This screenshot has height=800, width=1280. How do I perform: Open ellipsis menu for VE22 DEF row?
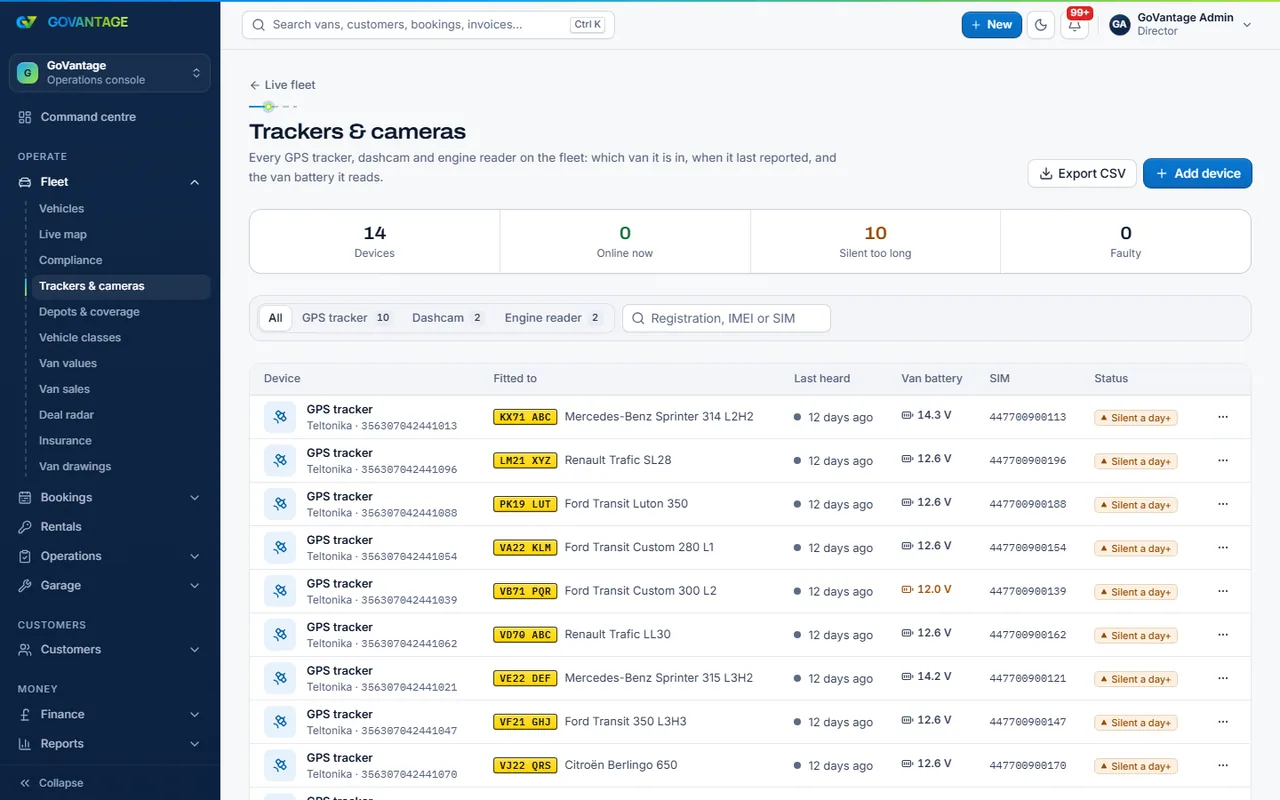1223,678
